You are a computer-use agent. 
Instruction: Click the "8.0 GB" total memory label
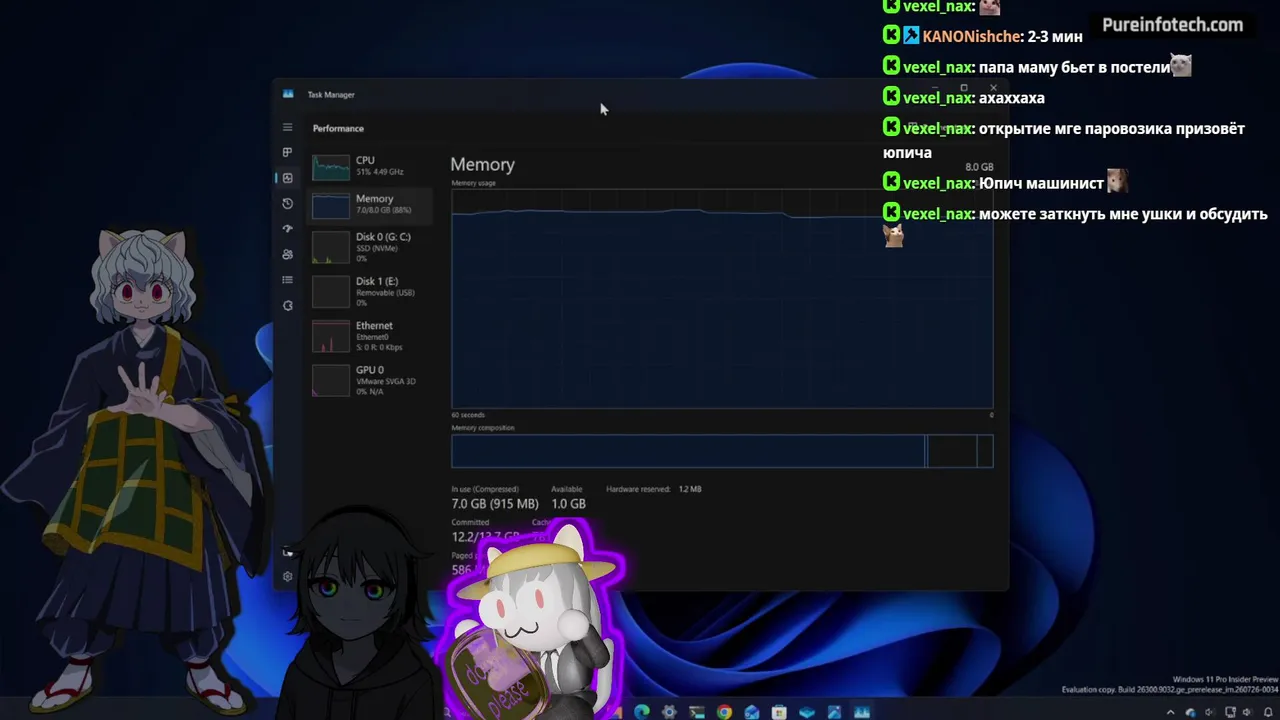(x=979, y=167)
